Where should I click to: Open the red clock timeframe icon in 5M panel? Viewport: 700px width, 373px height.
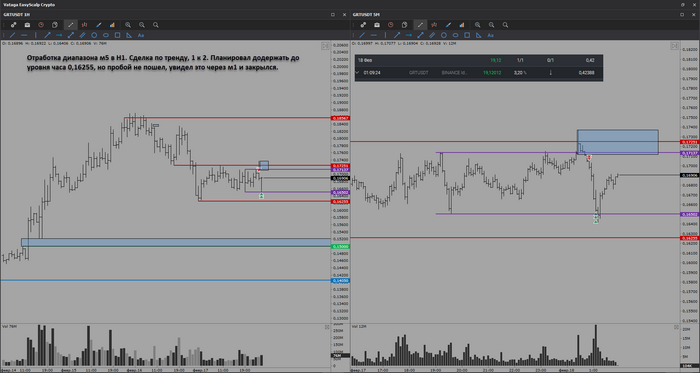coord(391,25)
